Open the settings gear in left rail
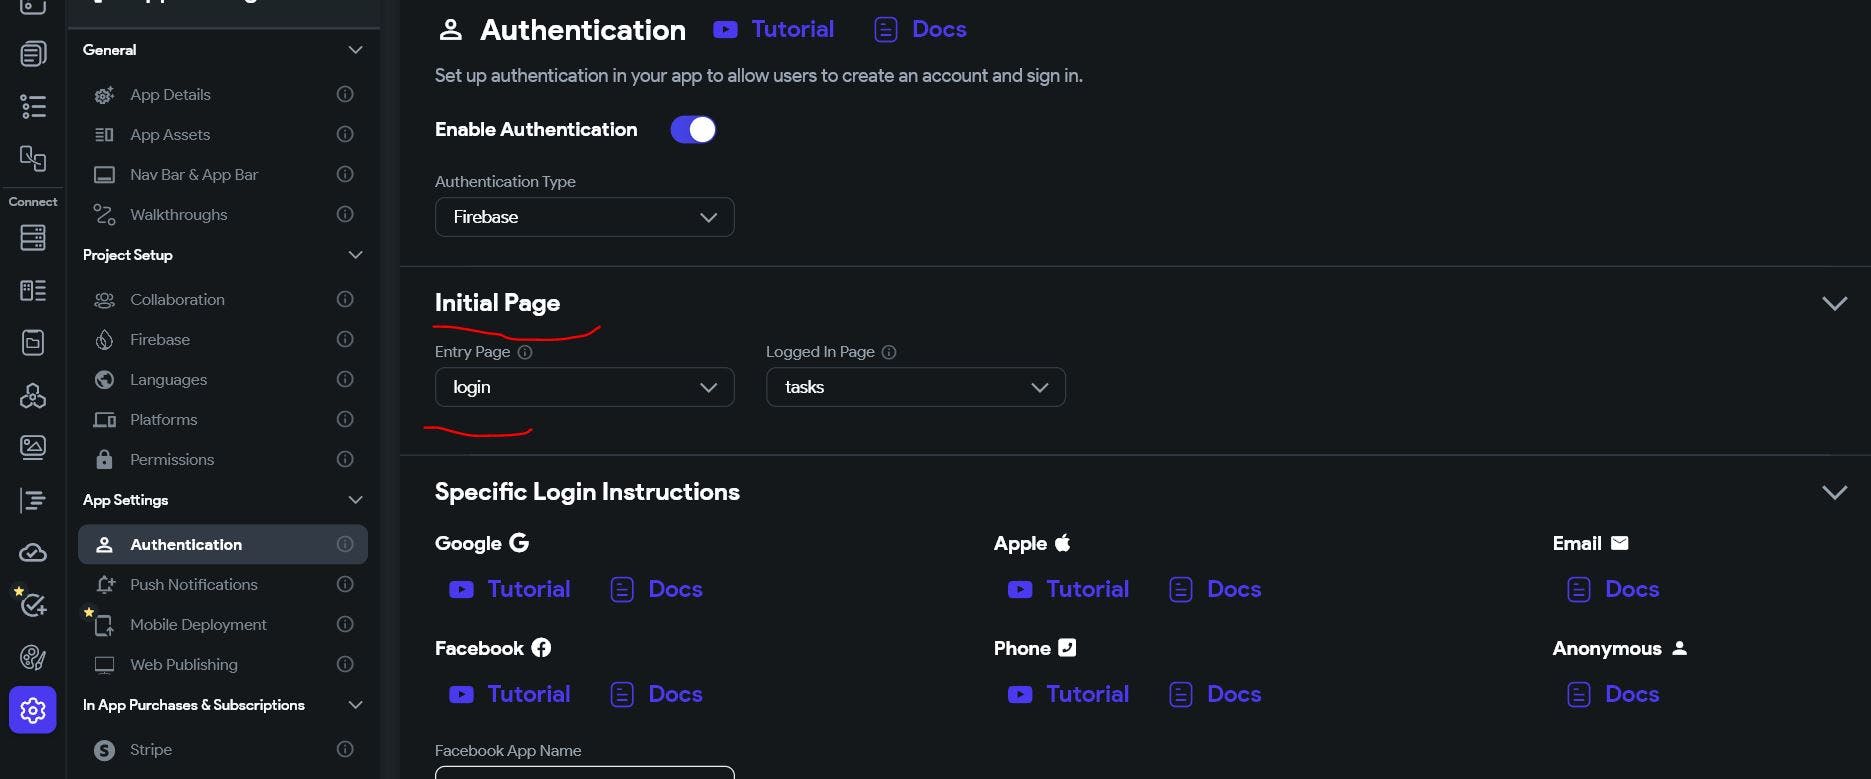This screenshot has height=779, width=1871. click(33, 710)
